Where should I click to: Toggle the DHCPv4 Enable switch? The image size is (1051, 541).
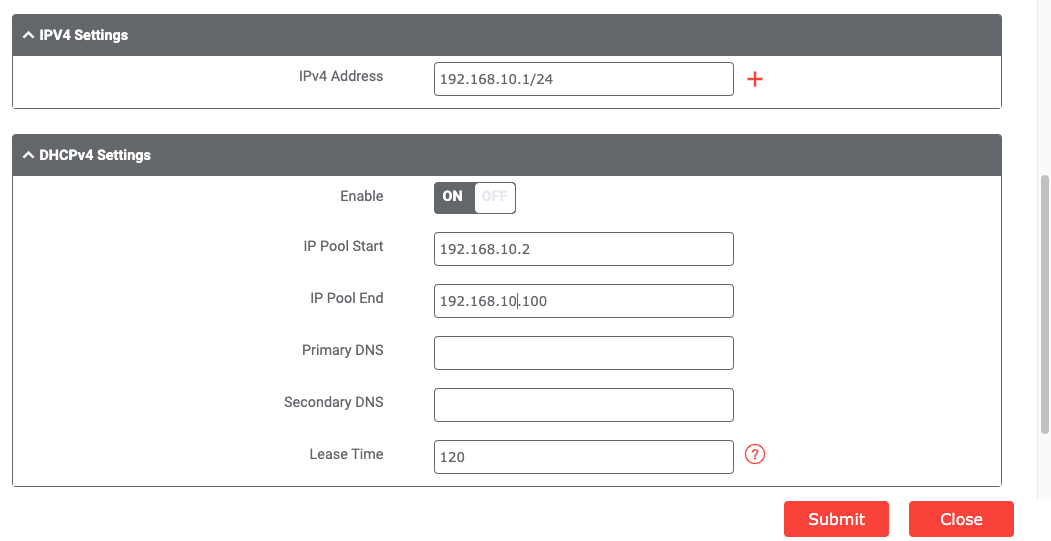click(475, 197)
